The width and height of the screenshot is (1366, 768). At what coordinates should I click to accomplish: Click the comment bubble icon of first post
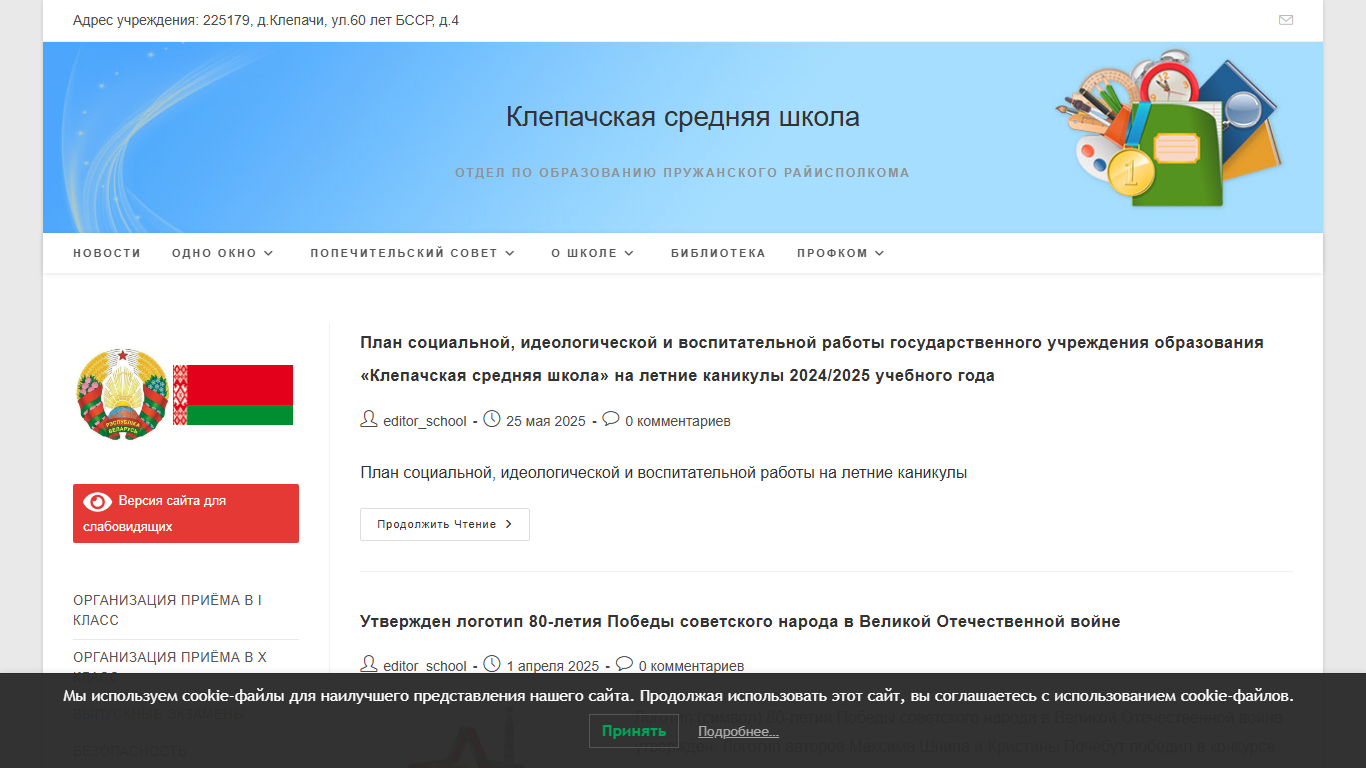[611, 419]
